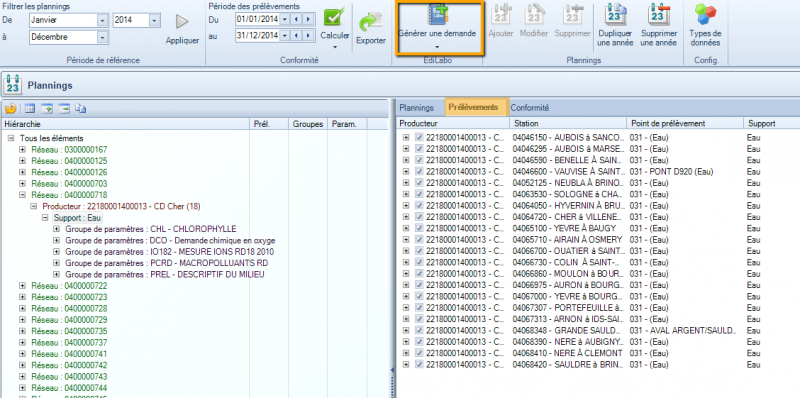The width and height of the screenshot is (800, 398).
Task: Click the refresh icon in hierarchy toolbar
Action: [11, 108]
